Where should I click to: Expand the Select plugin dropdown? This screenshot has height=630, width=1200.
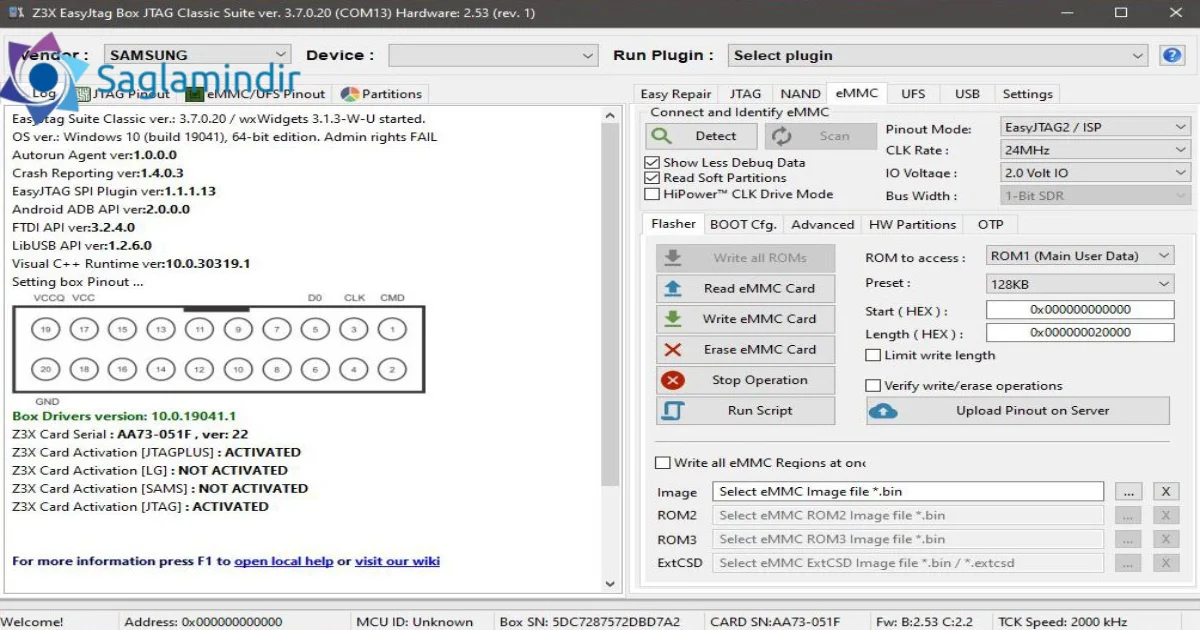[937, 55]
